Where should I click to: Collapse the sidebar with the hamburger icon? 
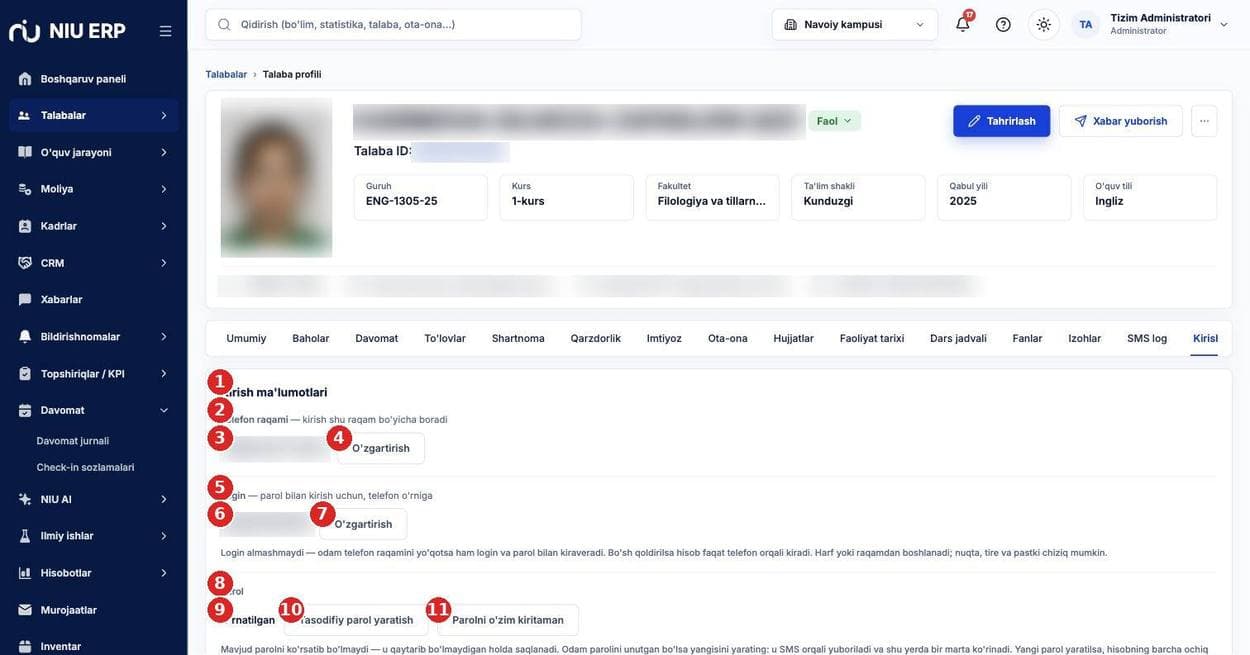coord(165,31)
